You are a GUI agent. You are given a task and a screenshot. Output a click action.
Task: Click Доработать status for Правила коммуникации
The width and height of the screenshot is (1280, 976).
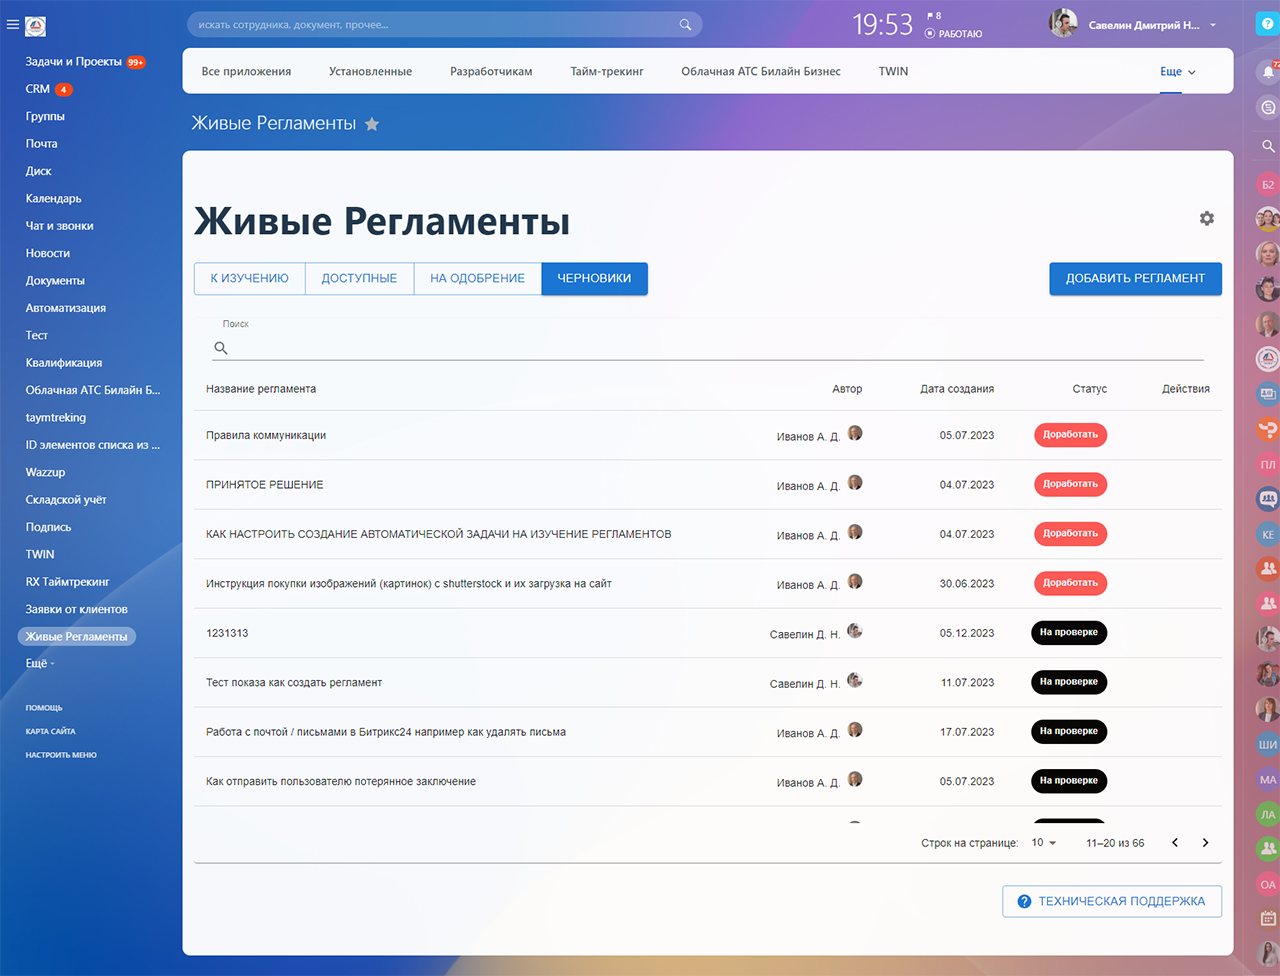(1070, 435)
